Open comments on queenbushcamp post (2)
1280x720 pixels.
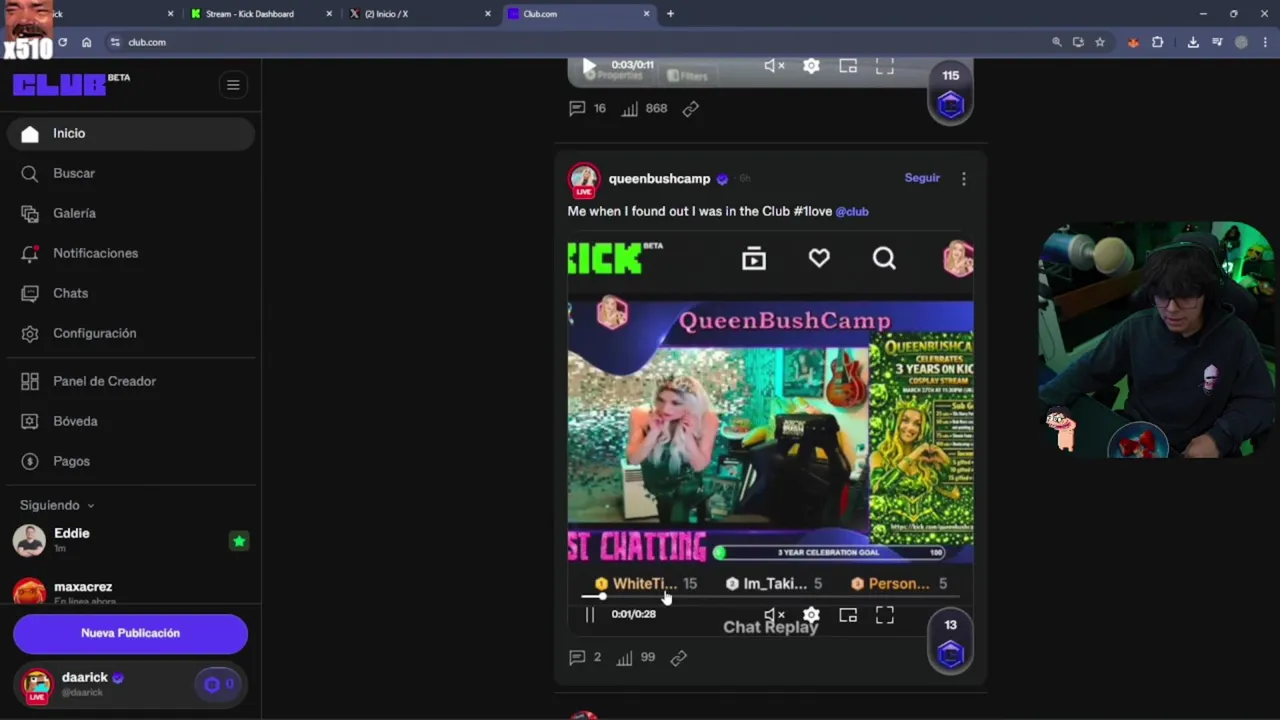[x=585, y=658]
